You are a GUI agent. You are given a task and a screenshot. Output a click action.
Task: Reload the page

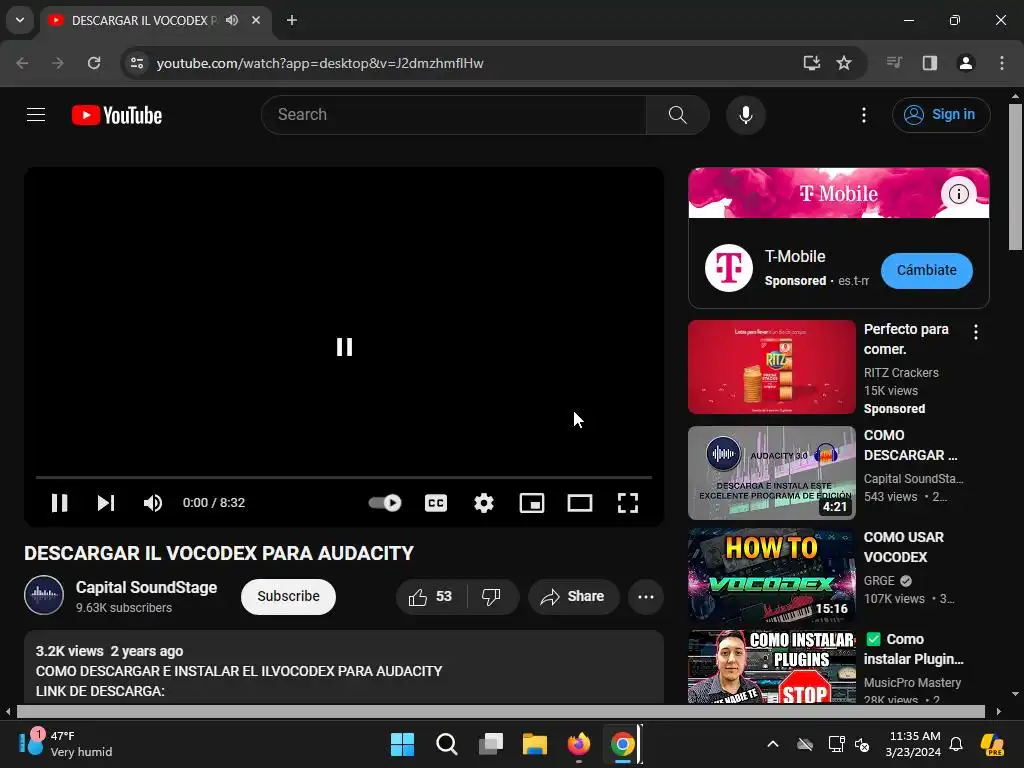click(94, 63)
